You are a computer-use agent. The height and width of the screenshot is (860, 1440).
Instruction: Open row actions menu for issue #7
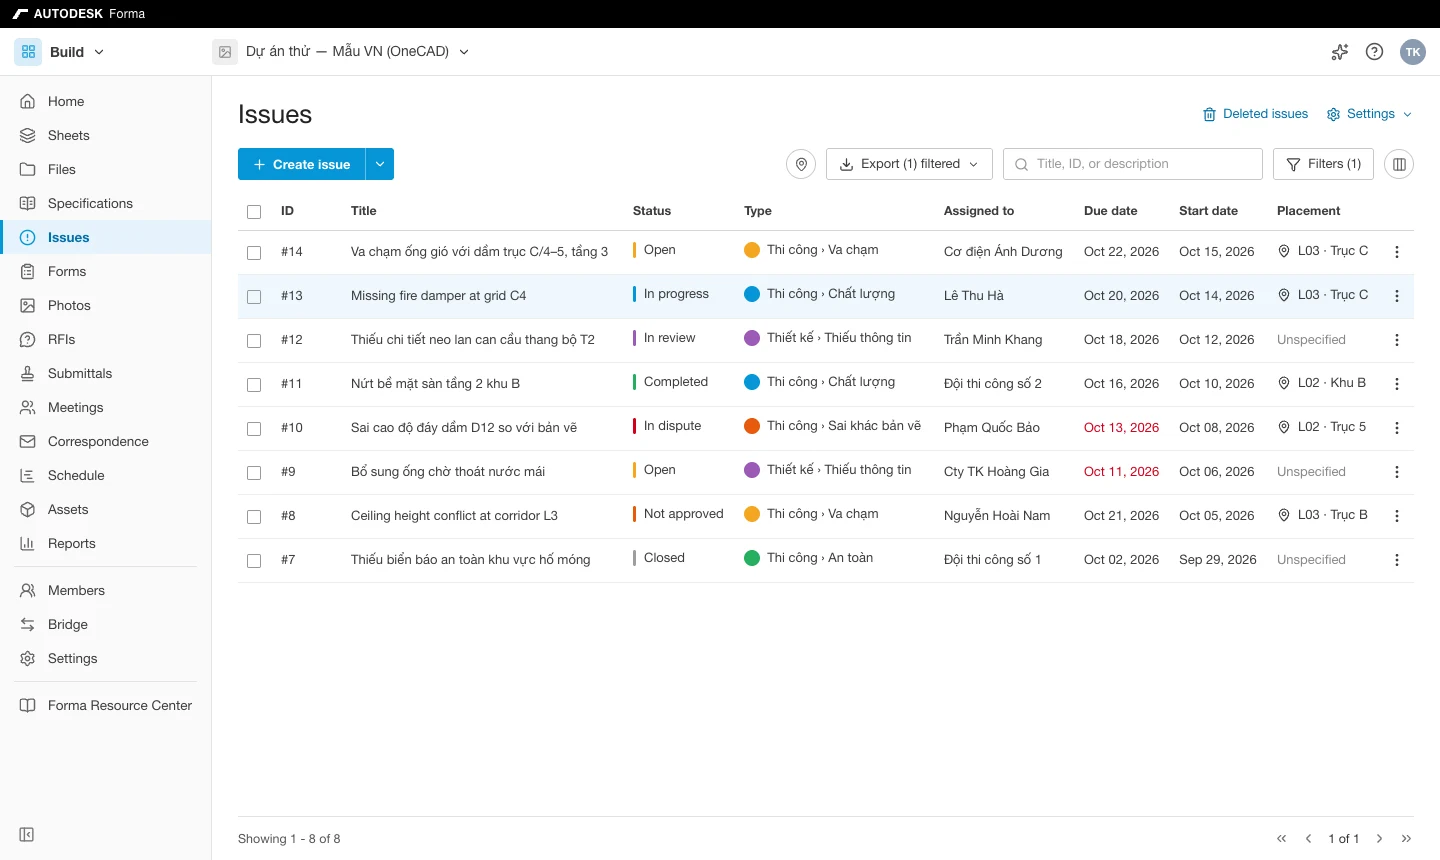click(1397, 560)
